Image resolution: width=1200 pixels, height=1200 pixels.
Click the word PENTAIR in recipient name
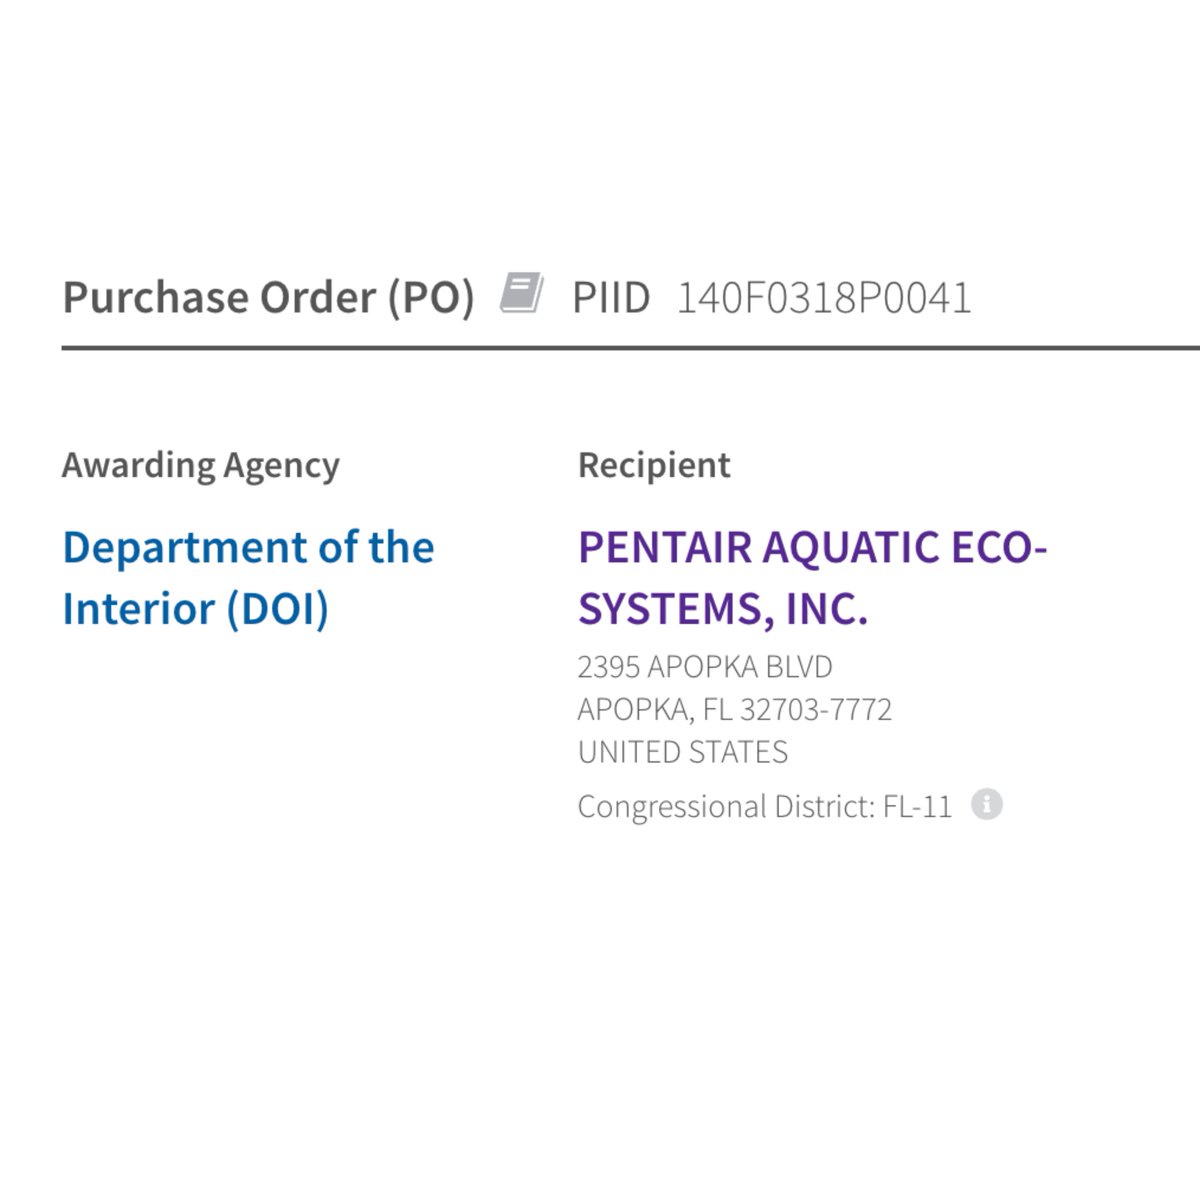665,548
